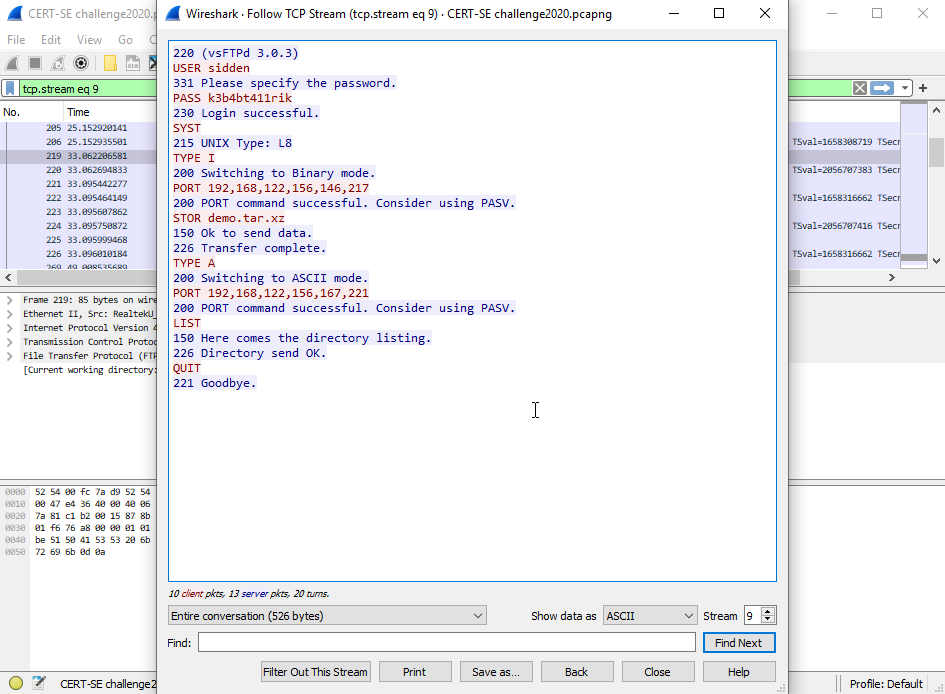Select packet row number 222
This screenshot has height=694, width=945.
(78, 198)
